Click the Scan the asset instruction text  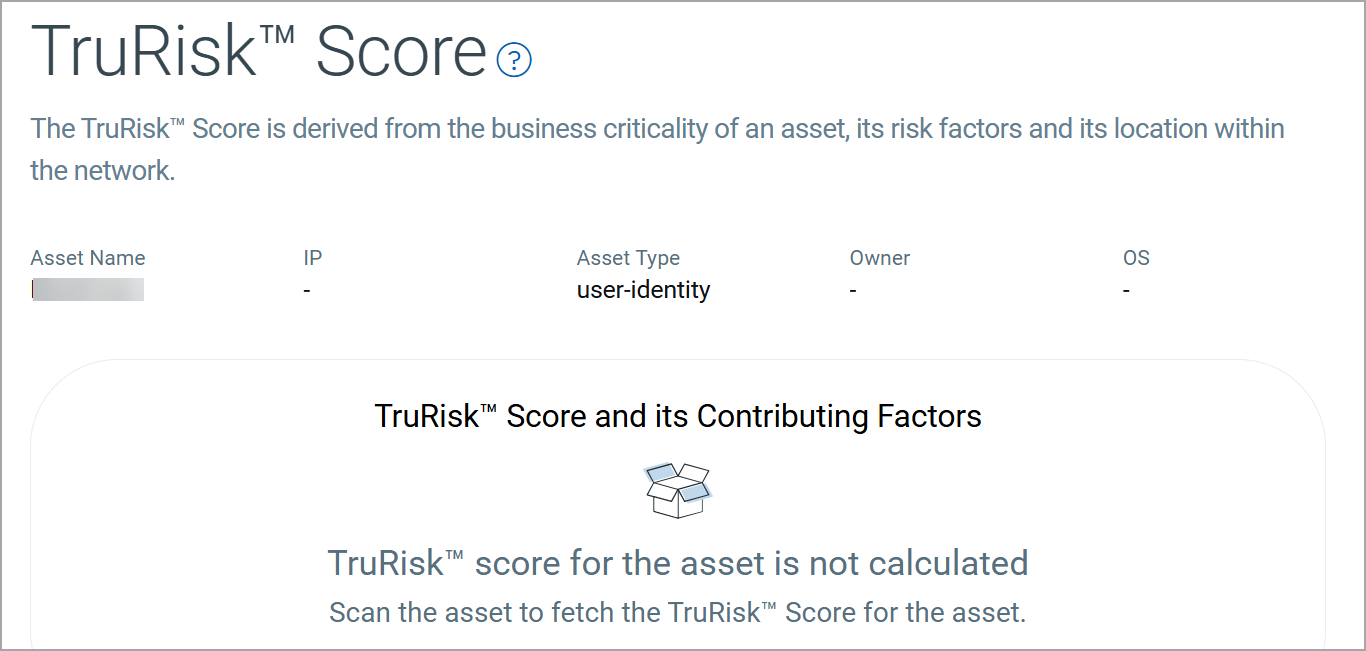pyautogui.click(x=678, y=612)
